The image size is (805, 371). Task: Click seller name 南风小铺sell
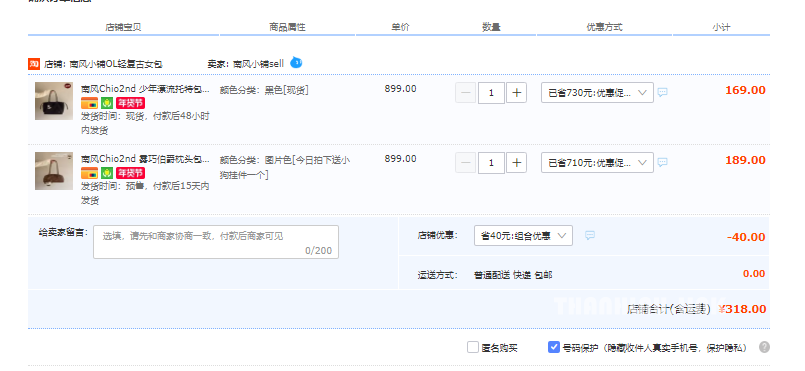click(258, 65)
